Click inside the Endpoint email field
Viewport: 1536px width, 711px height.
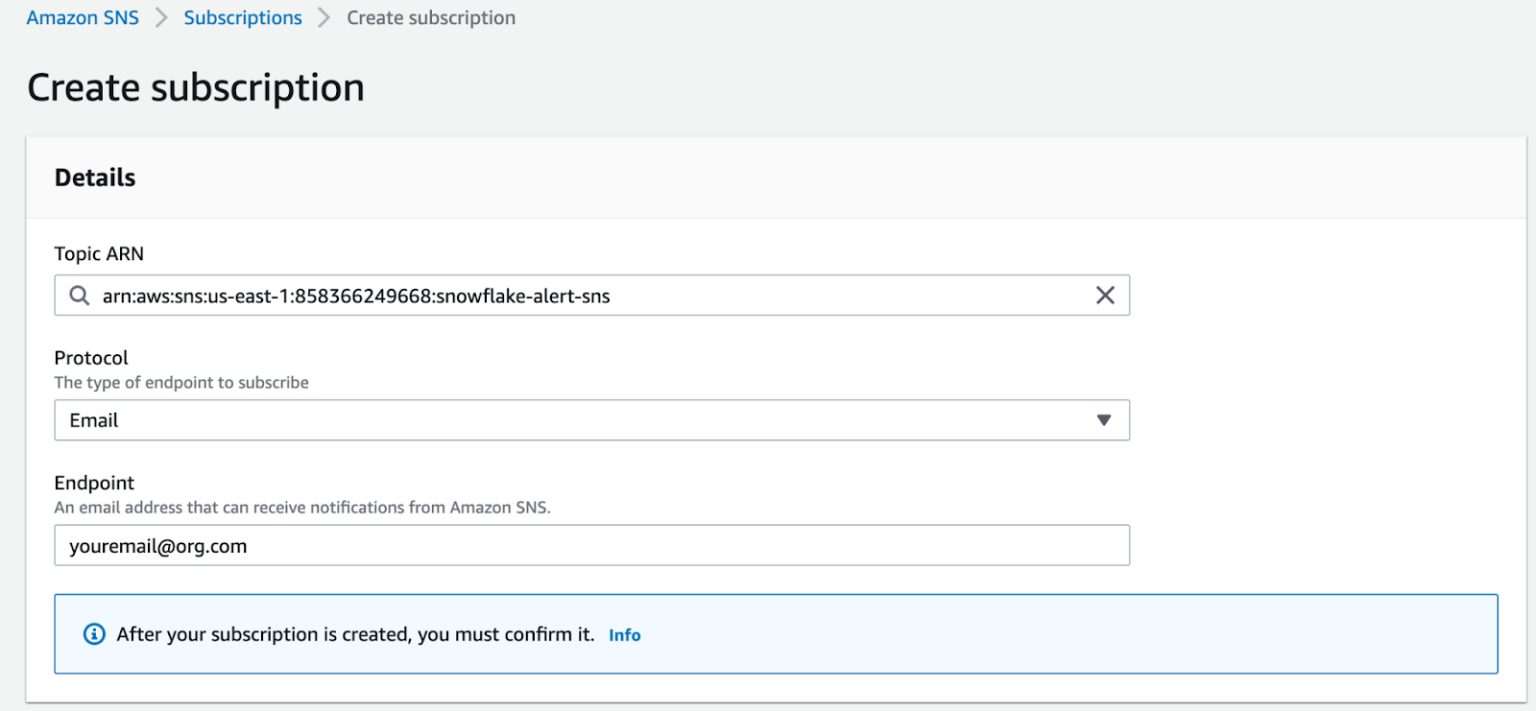pos(592,545)
